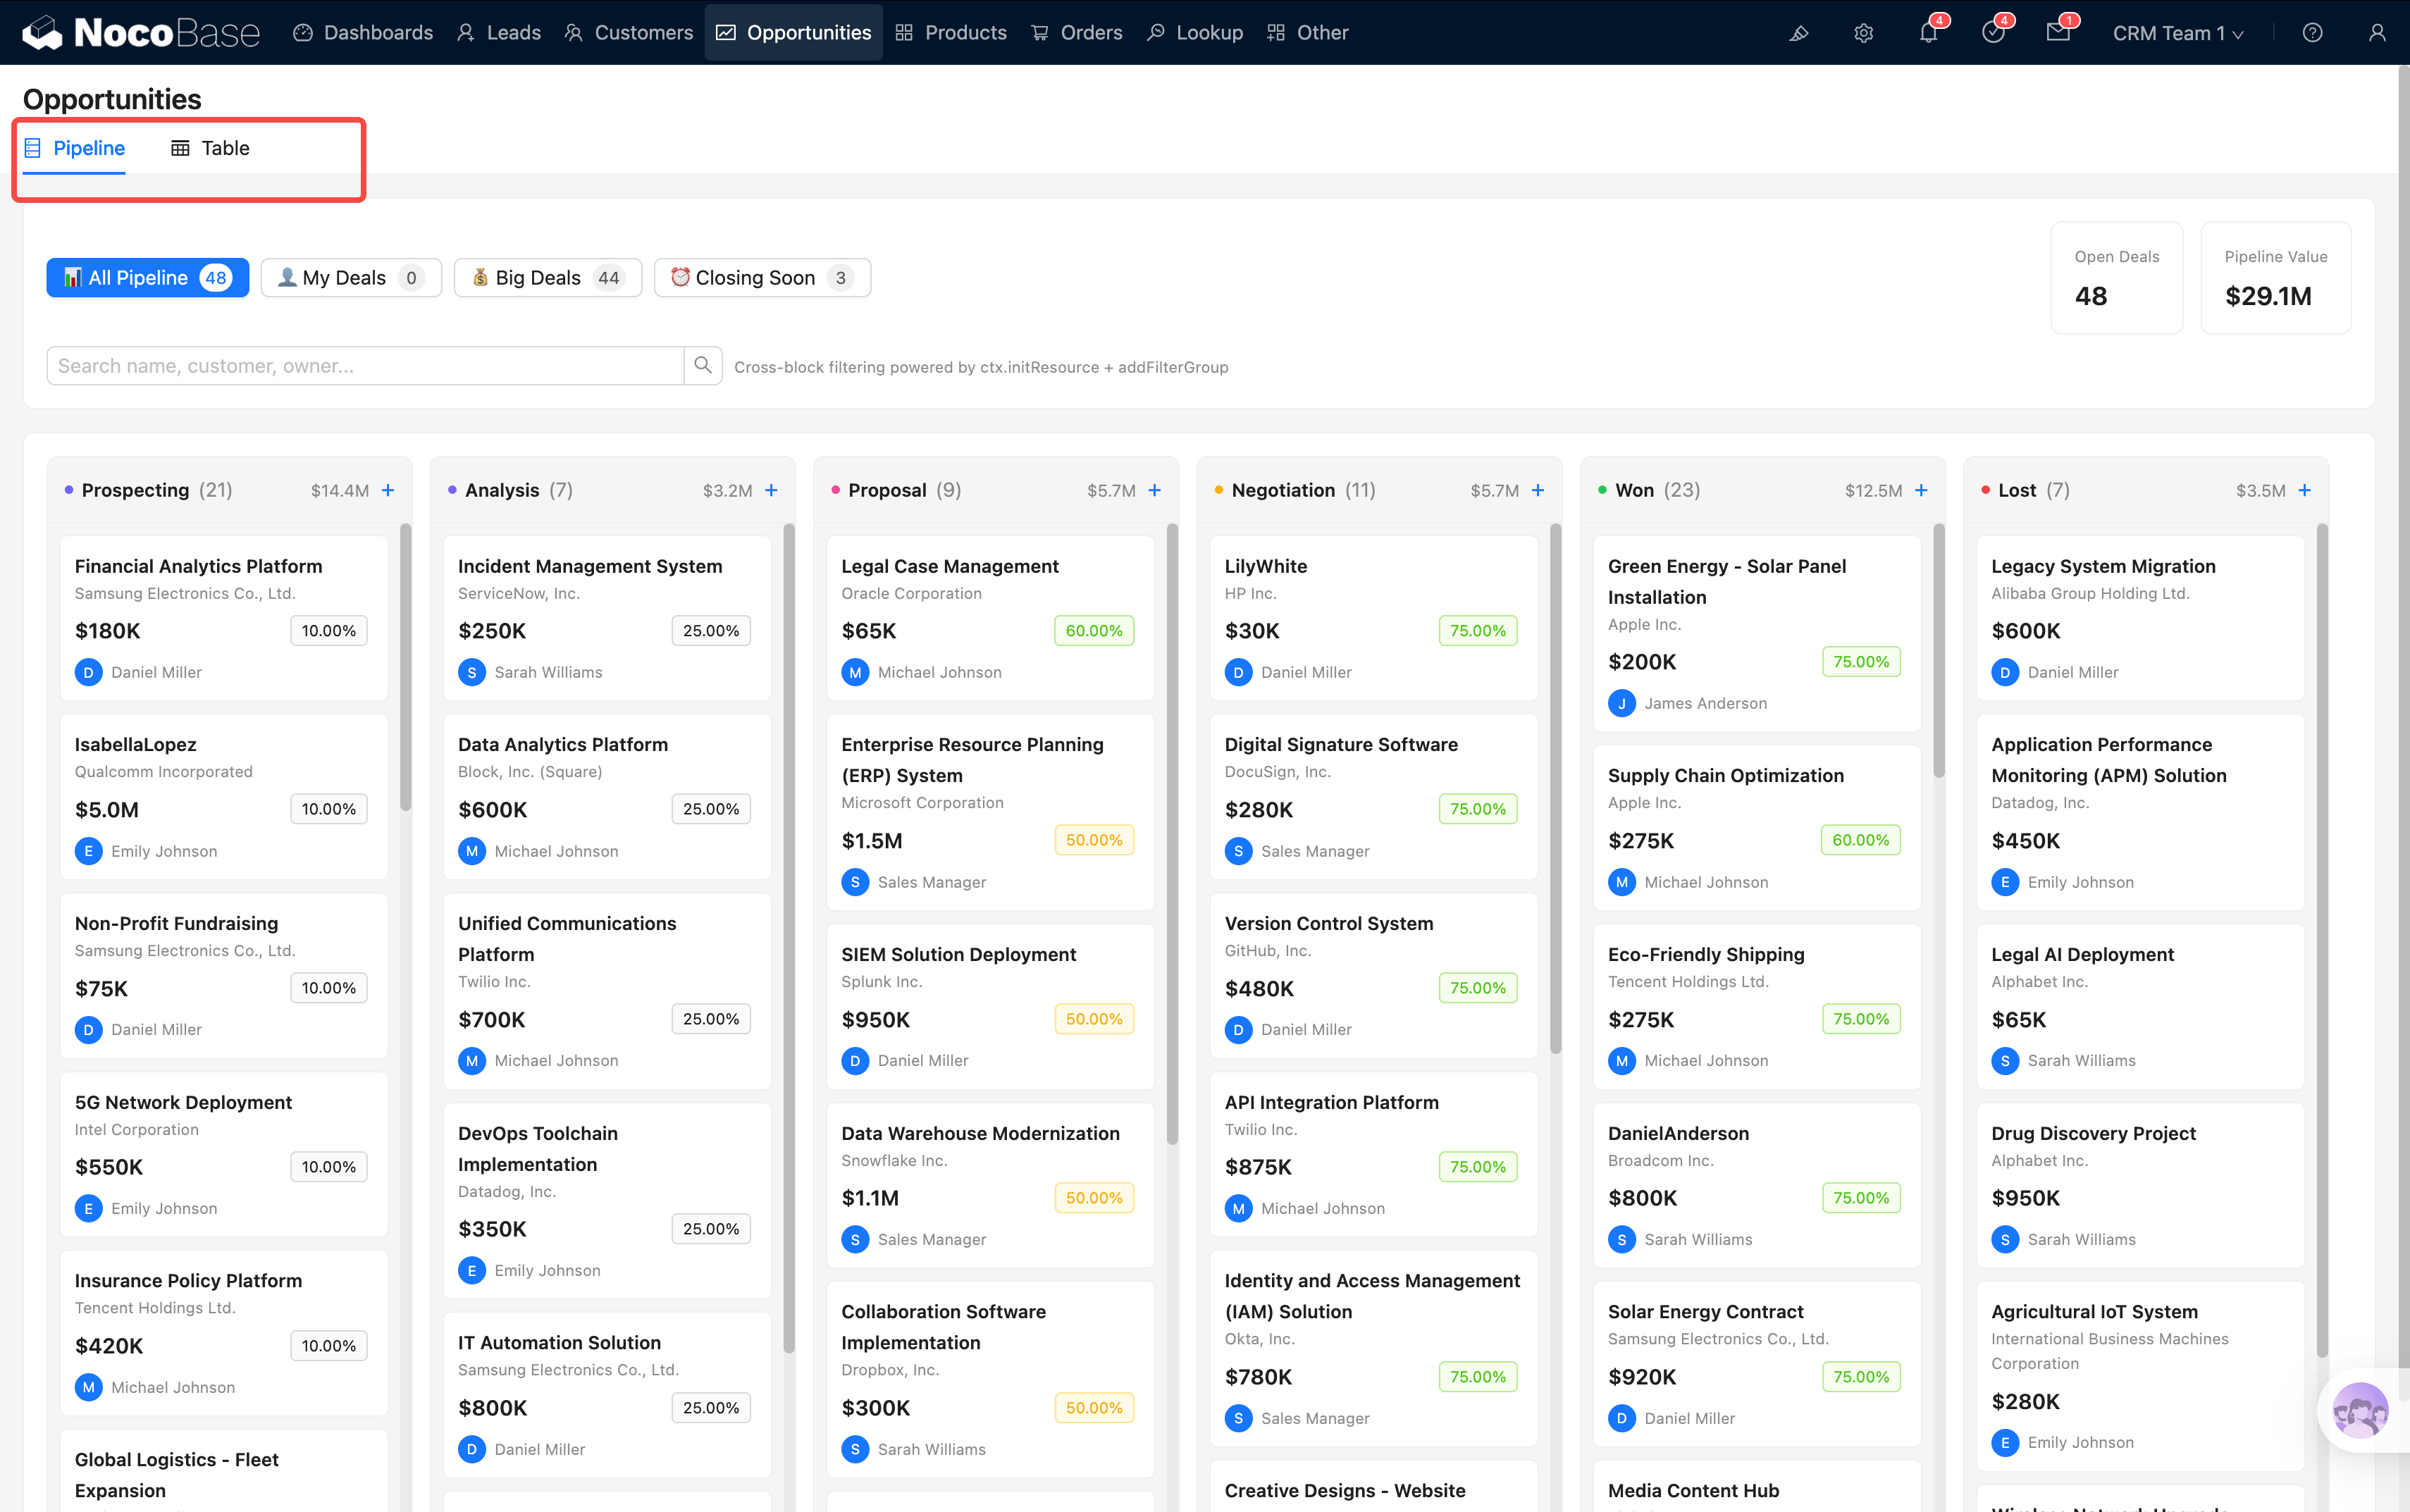Click the search magnifier button
Image resolution: width=2410 pixels, height=1512 pixels.
point(703,366)
